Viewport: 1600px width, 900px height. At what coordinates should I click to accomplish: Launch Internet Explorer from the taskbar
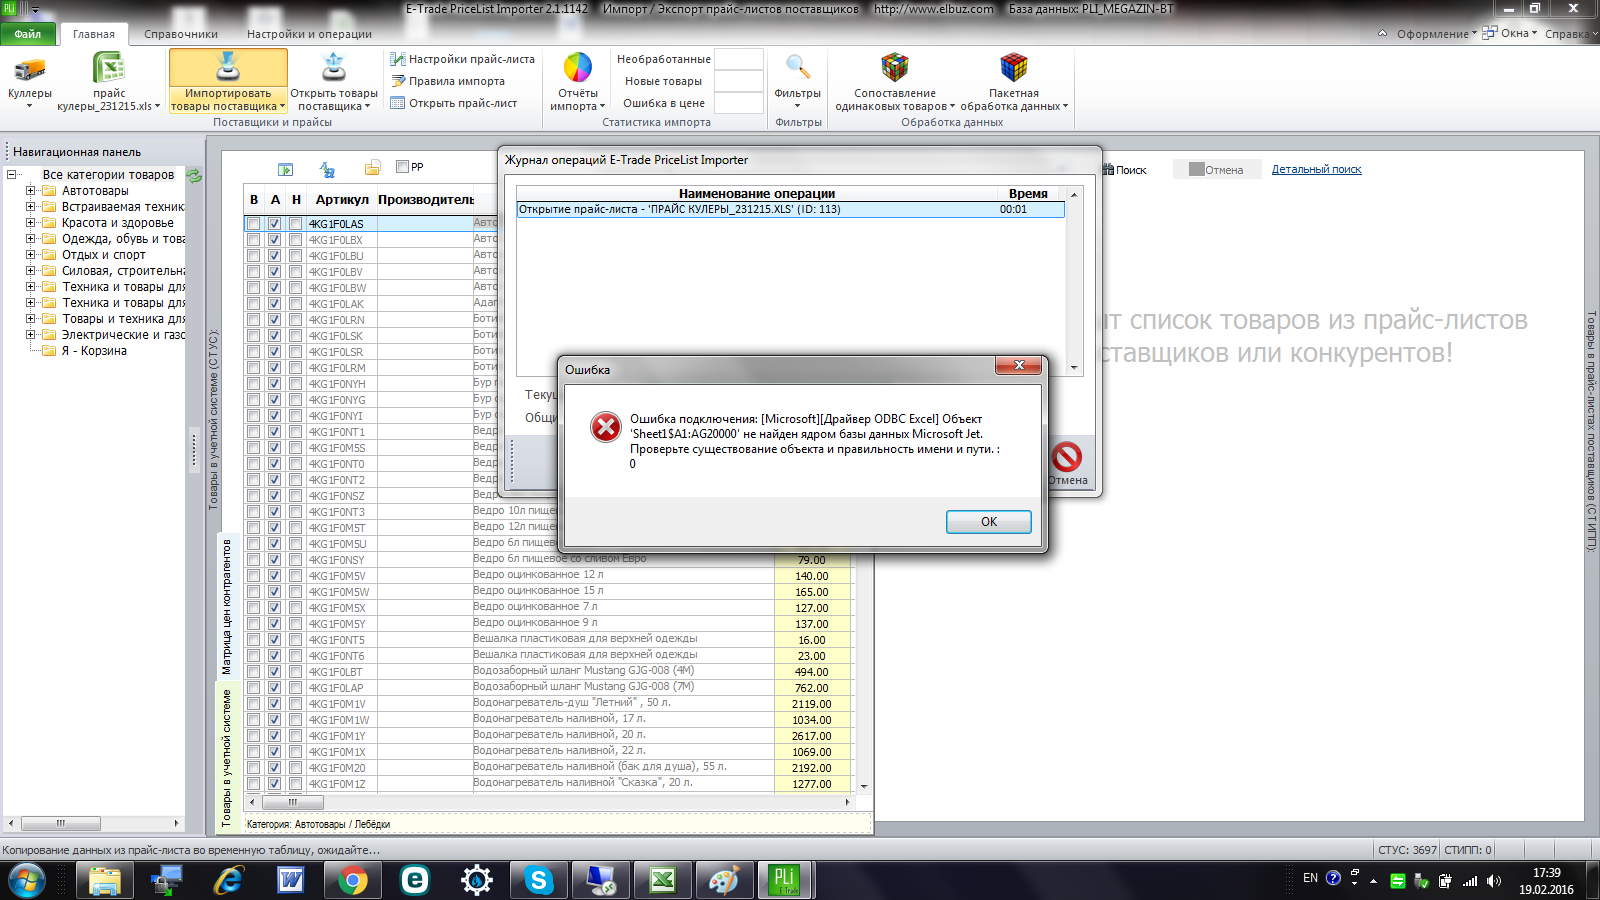(x=229, y=881)
